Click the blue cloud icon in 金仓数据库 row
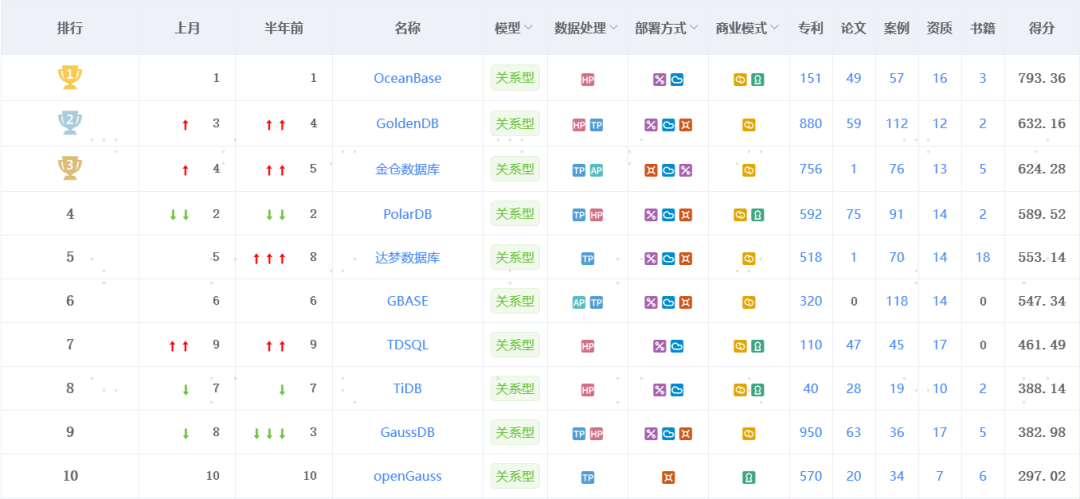This screenshot has width=1080, height=499. pyautogui.click(x=668, y=170)
